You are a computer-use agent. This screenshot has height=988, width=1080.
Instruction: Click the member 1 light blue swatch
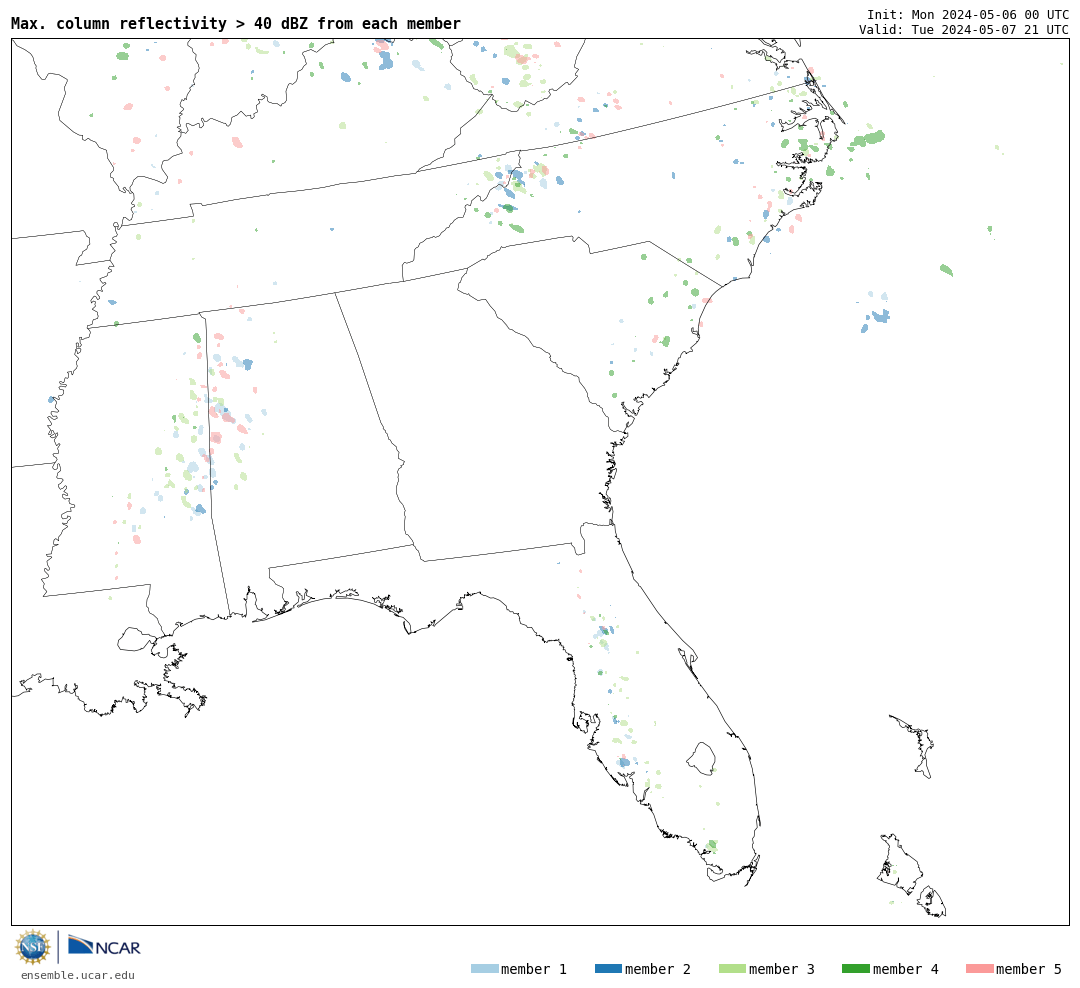485,969
